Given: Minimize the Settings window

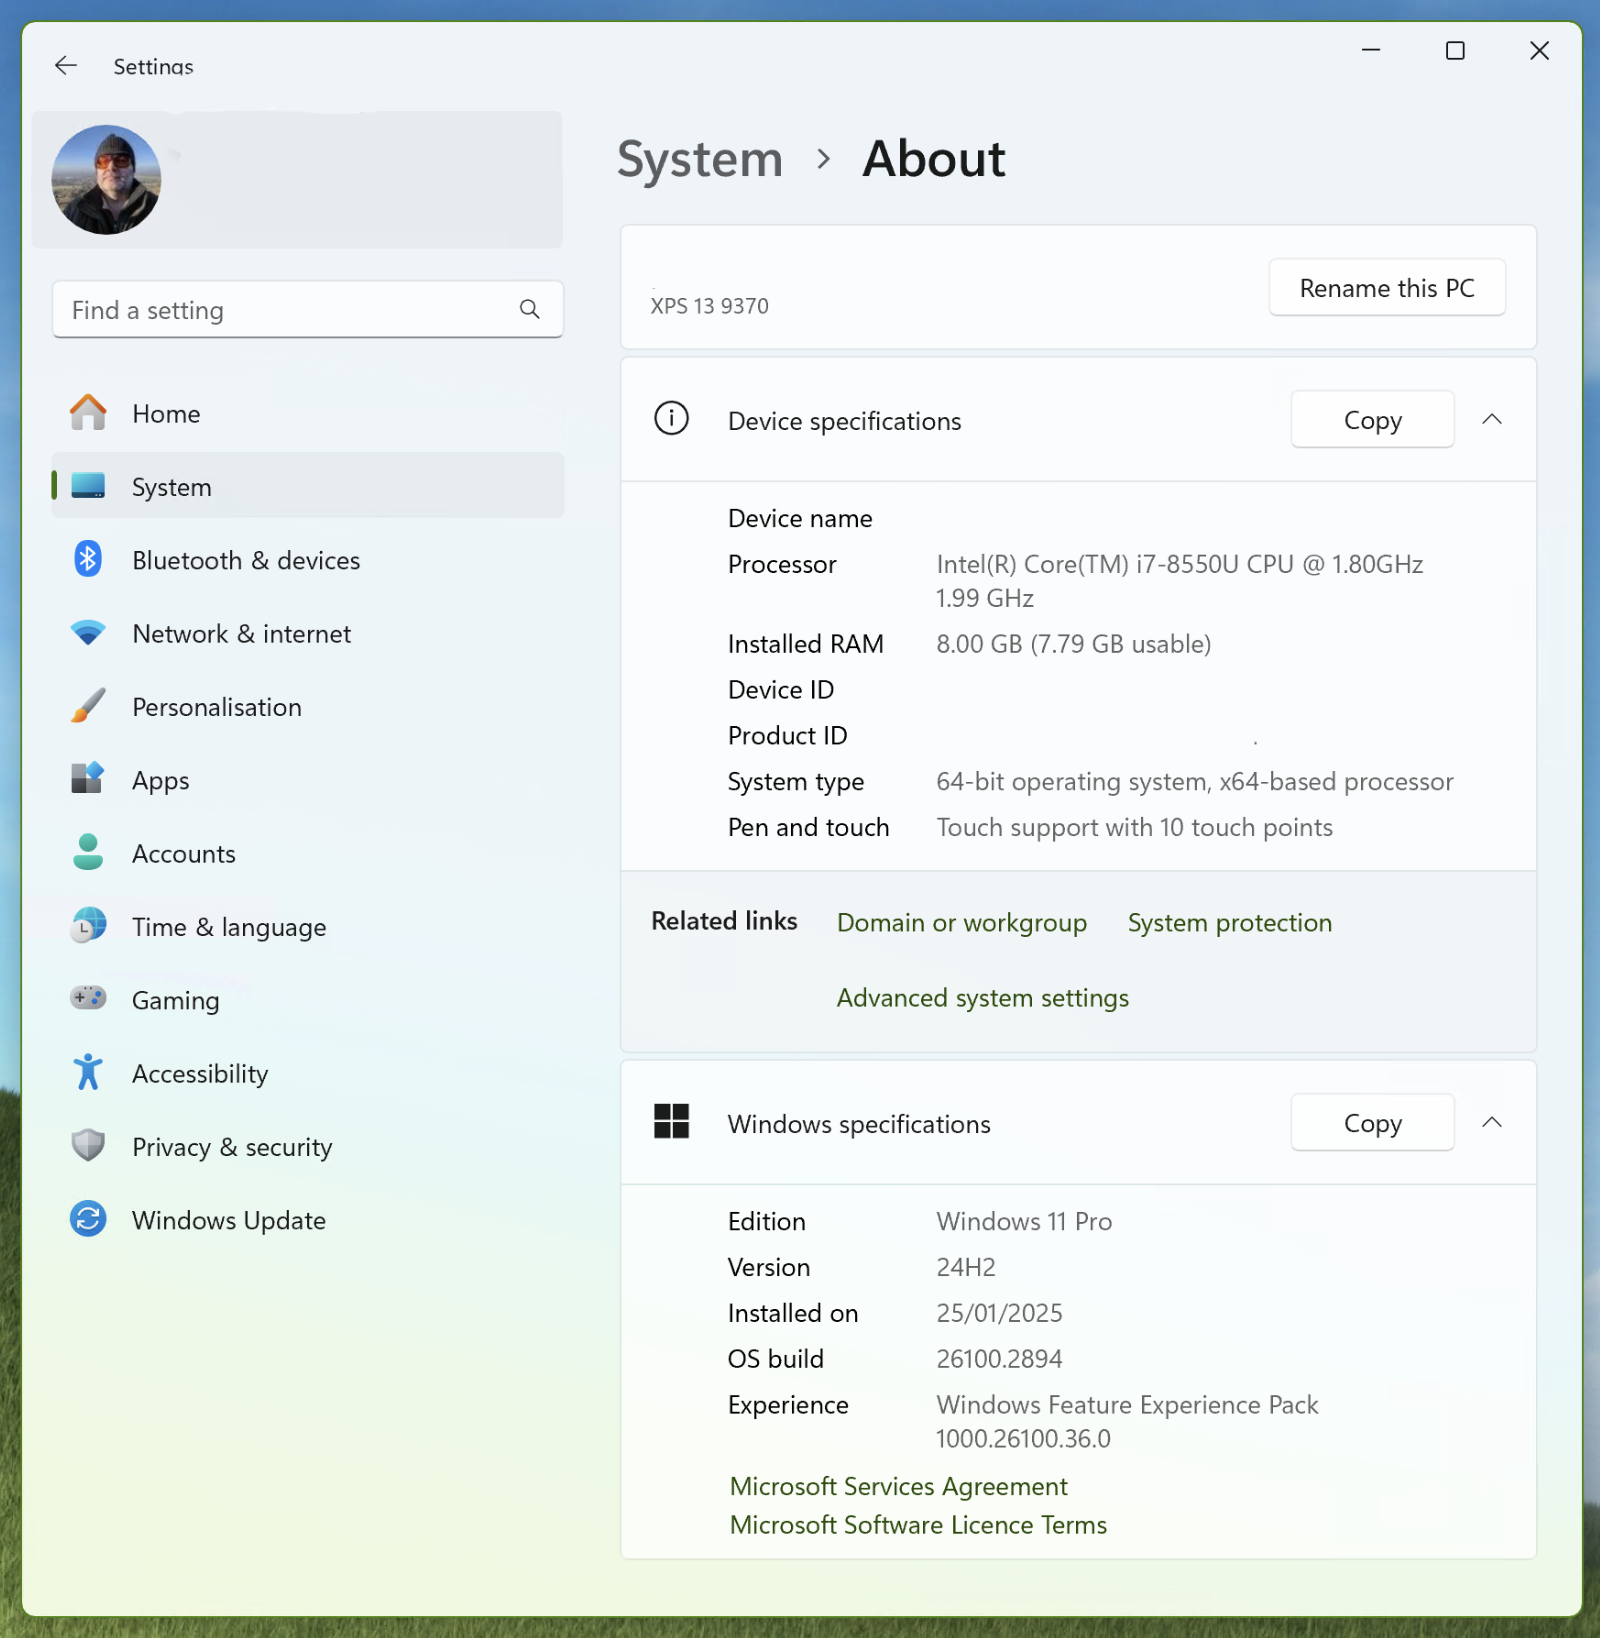Looking at the screenshot, I should pyautogui.click(x=1371, y=50).
